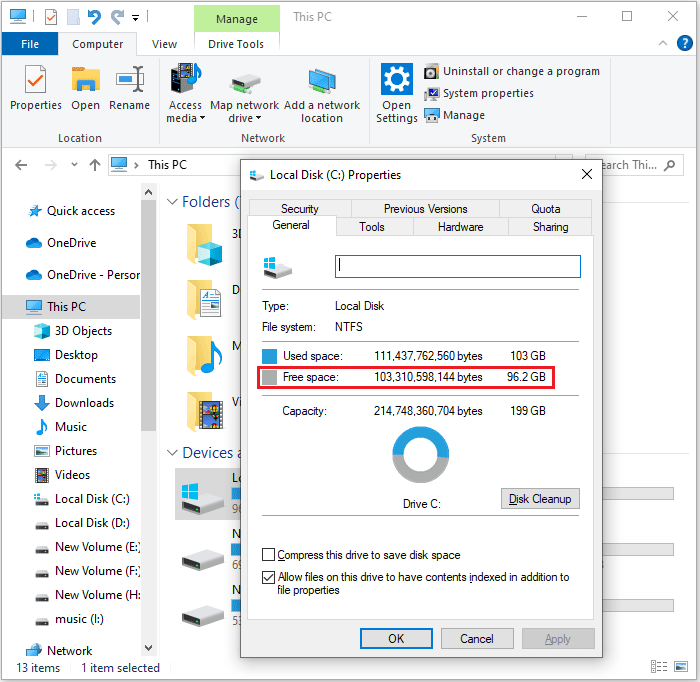The height and width of the screenshot is (682, 700).
Task: Go back with the left arrow
Action: point(21,165)
